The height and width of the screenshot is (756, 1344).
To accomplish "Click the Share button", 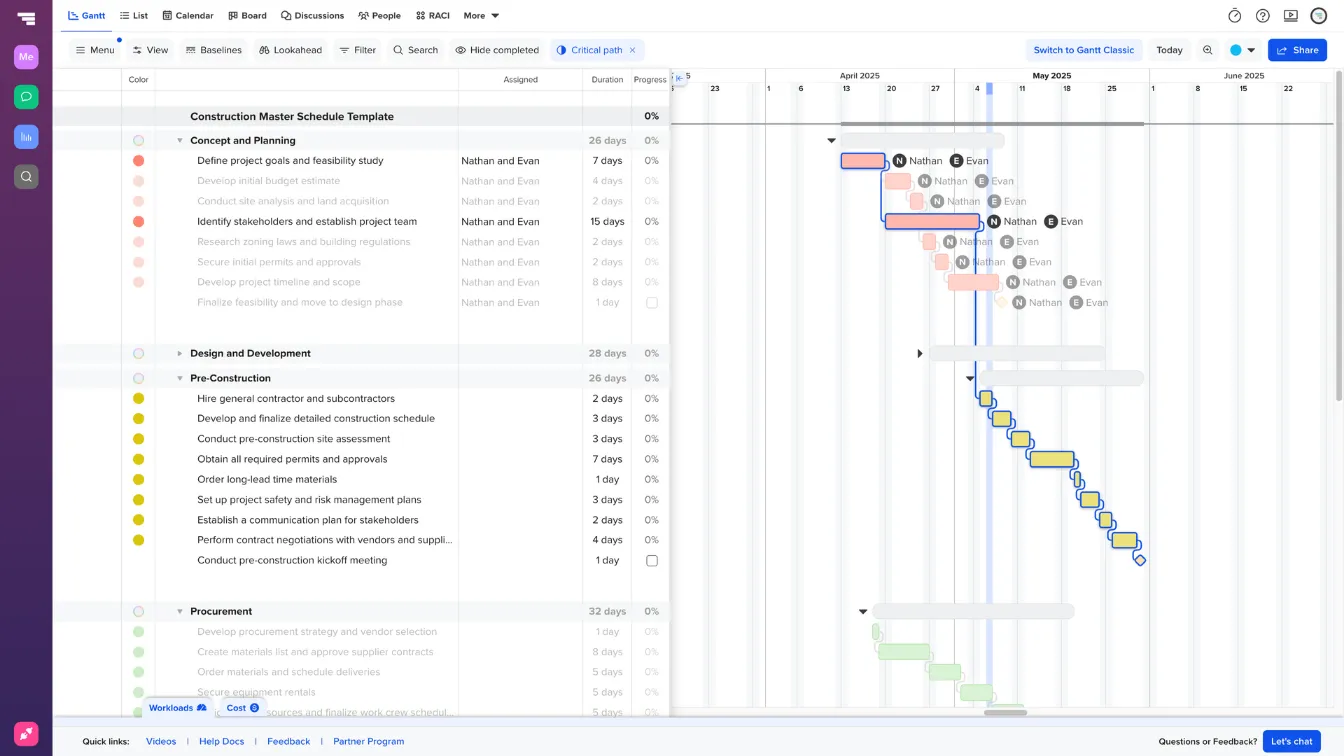I will pos(1297,49).
